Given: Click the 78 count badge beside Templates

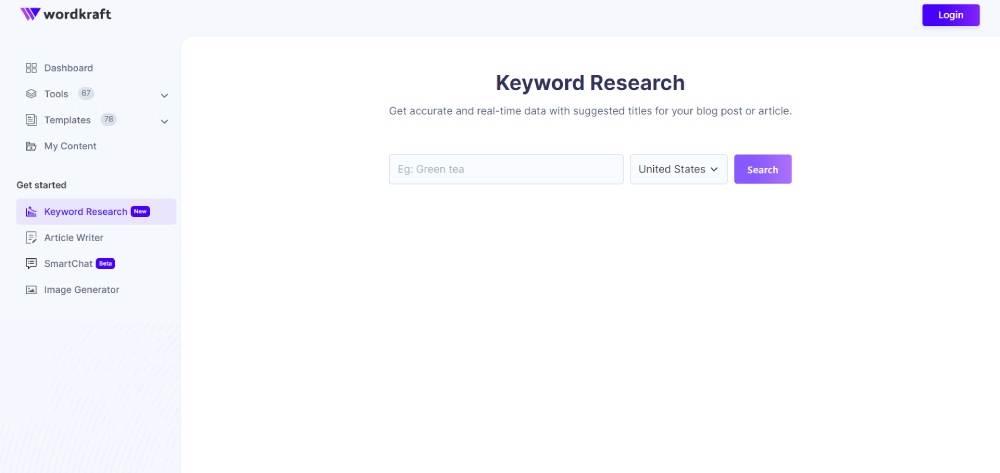Looking at the screenshot, I should pos(108,119).
